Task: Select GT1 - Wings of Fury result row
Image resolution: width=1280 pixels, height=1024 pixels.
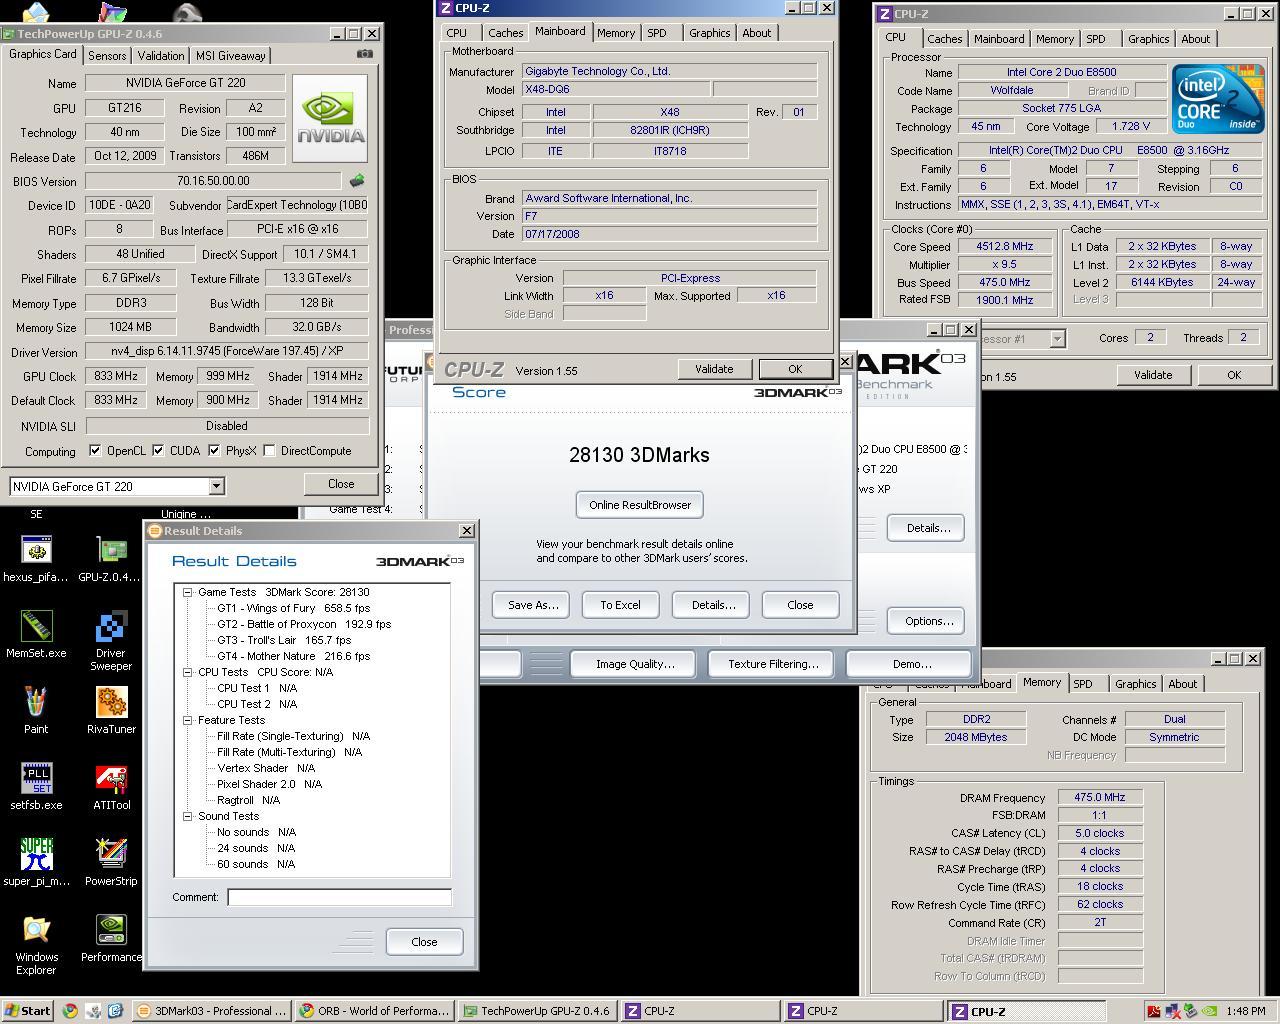Action: point(293,608)
